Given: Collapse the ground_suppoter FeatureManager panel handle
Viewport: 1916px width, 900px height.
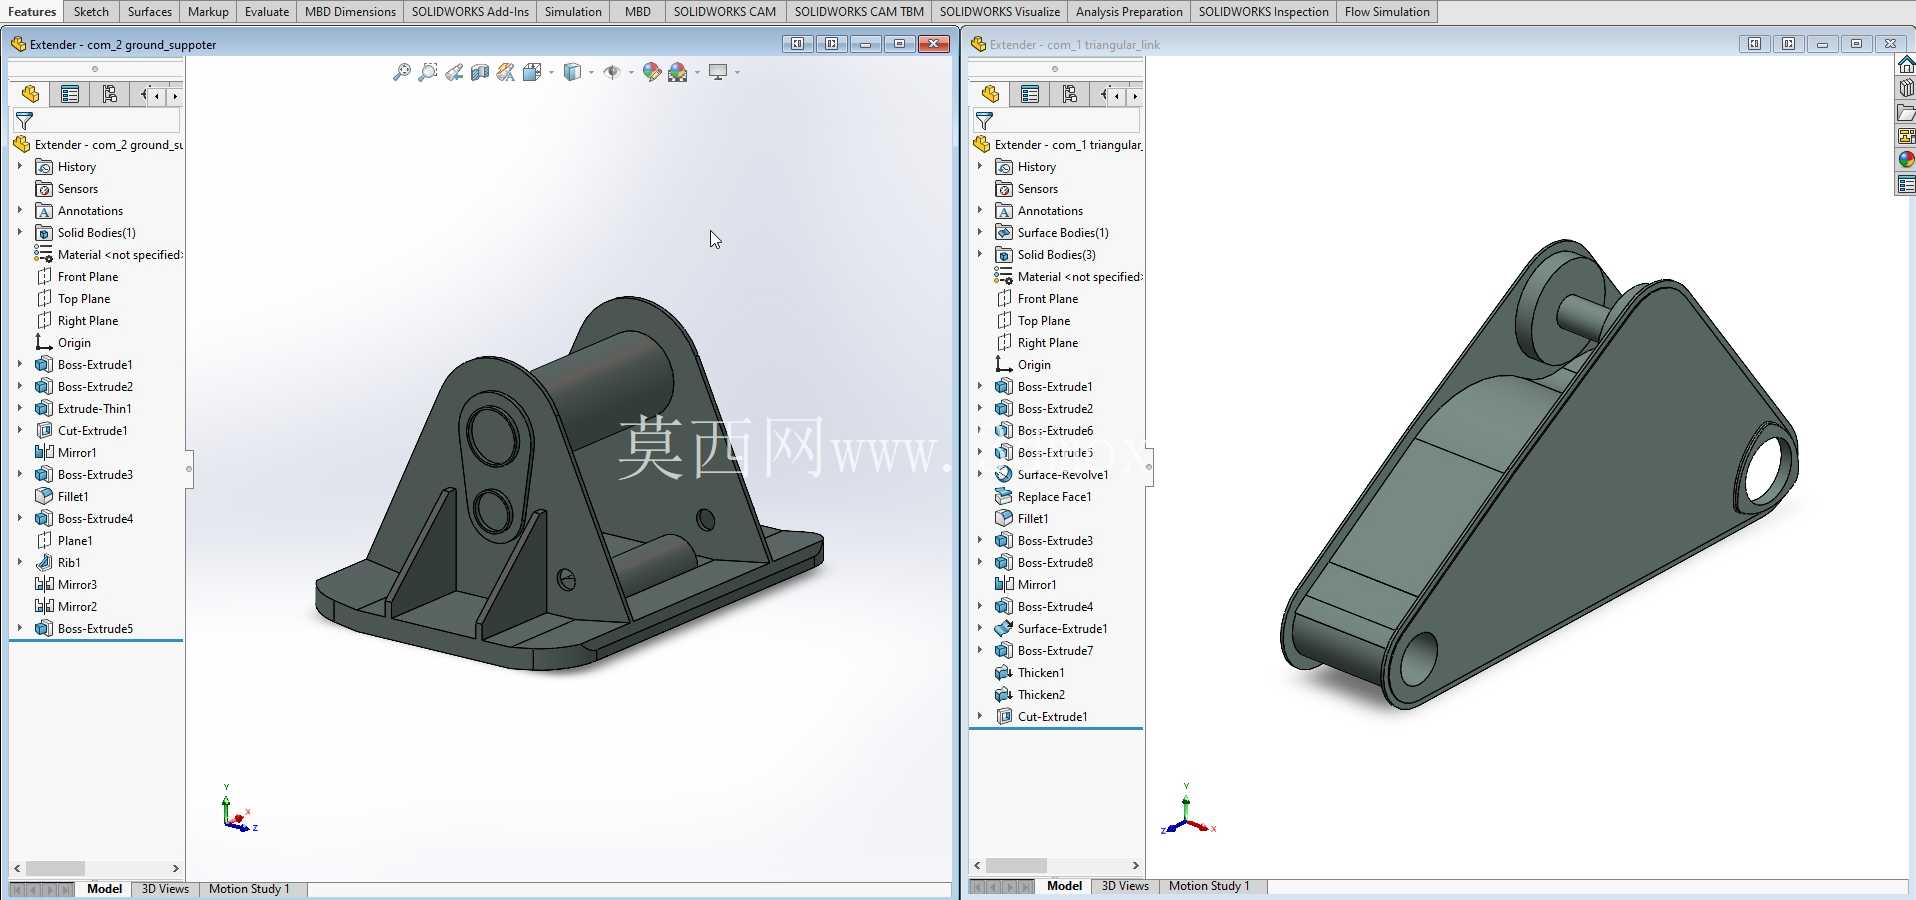Looking at the screenshot, I should point(189,469).
